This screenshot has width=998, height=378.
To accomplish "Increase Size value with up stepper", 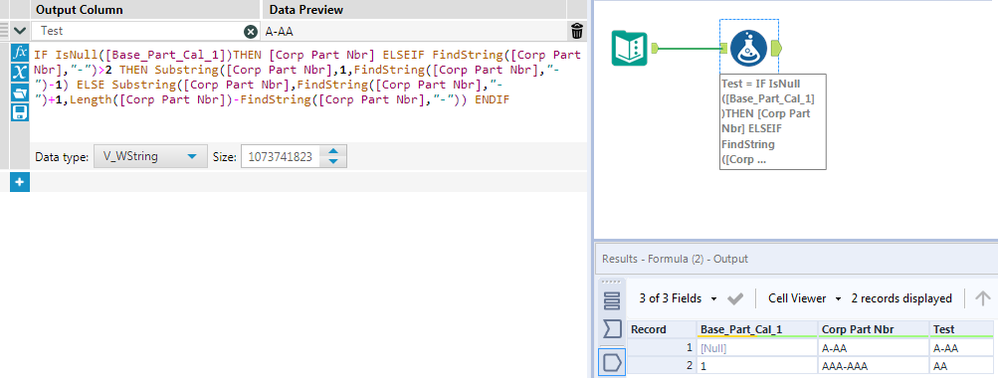I will coord(334,151).
